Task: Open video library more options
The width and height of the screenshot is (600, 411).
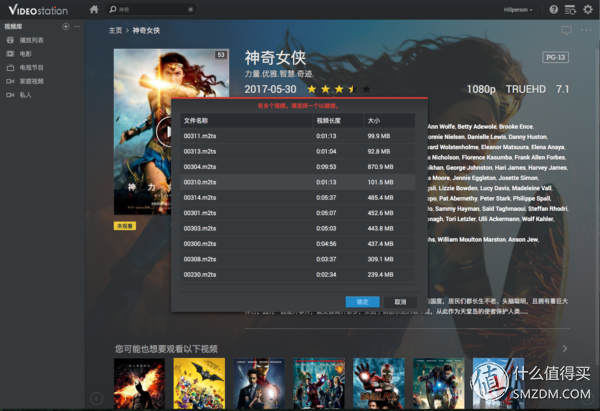Action: tap(77, 26)
